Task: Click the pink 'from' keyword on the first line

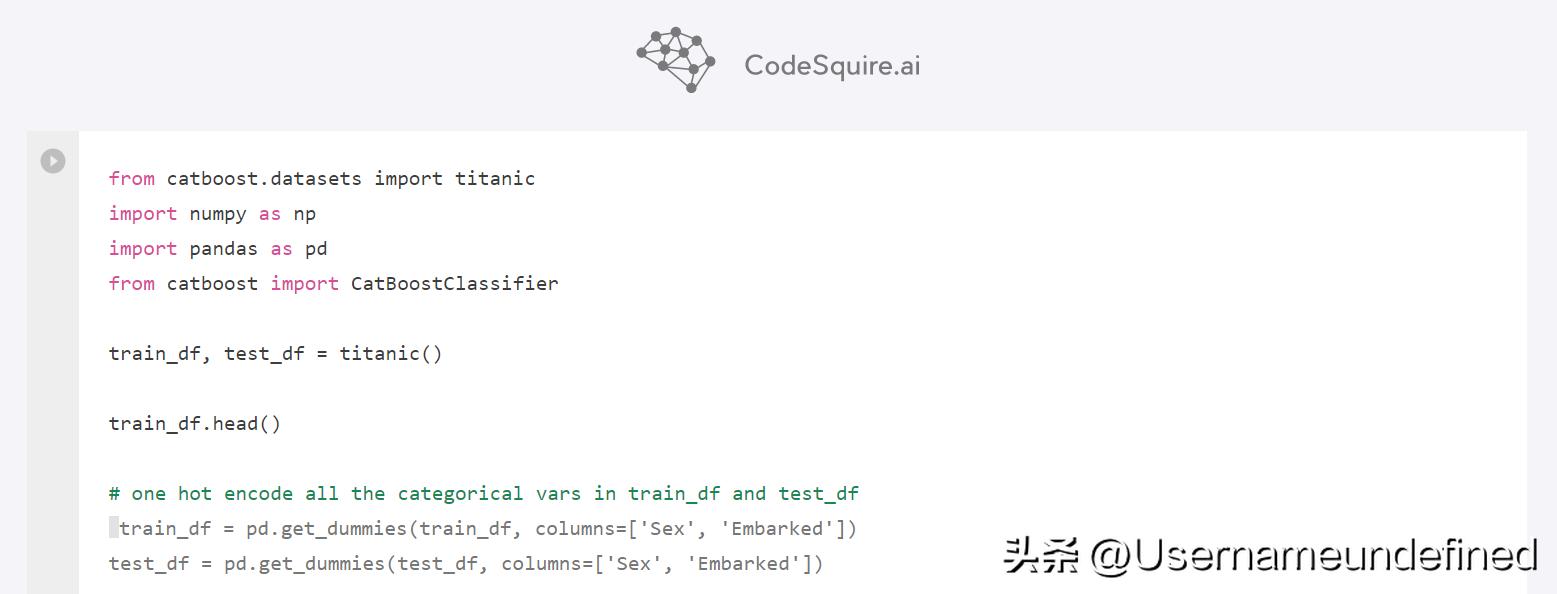Action: (x=131, y=179)
